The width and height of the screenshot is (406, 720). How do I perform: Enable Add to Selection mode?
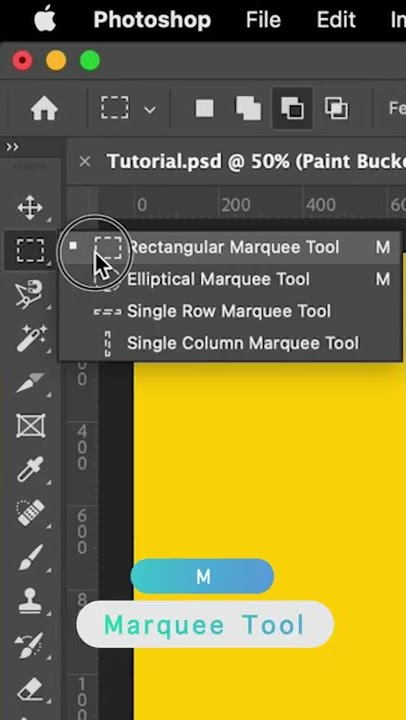248,109
